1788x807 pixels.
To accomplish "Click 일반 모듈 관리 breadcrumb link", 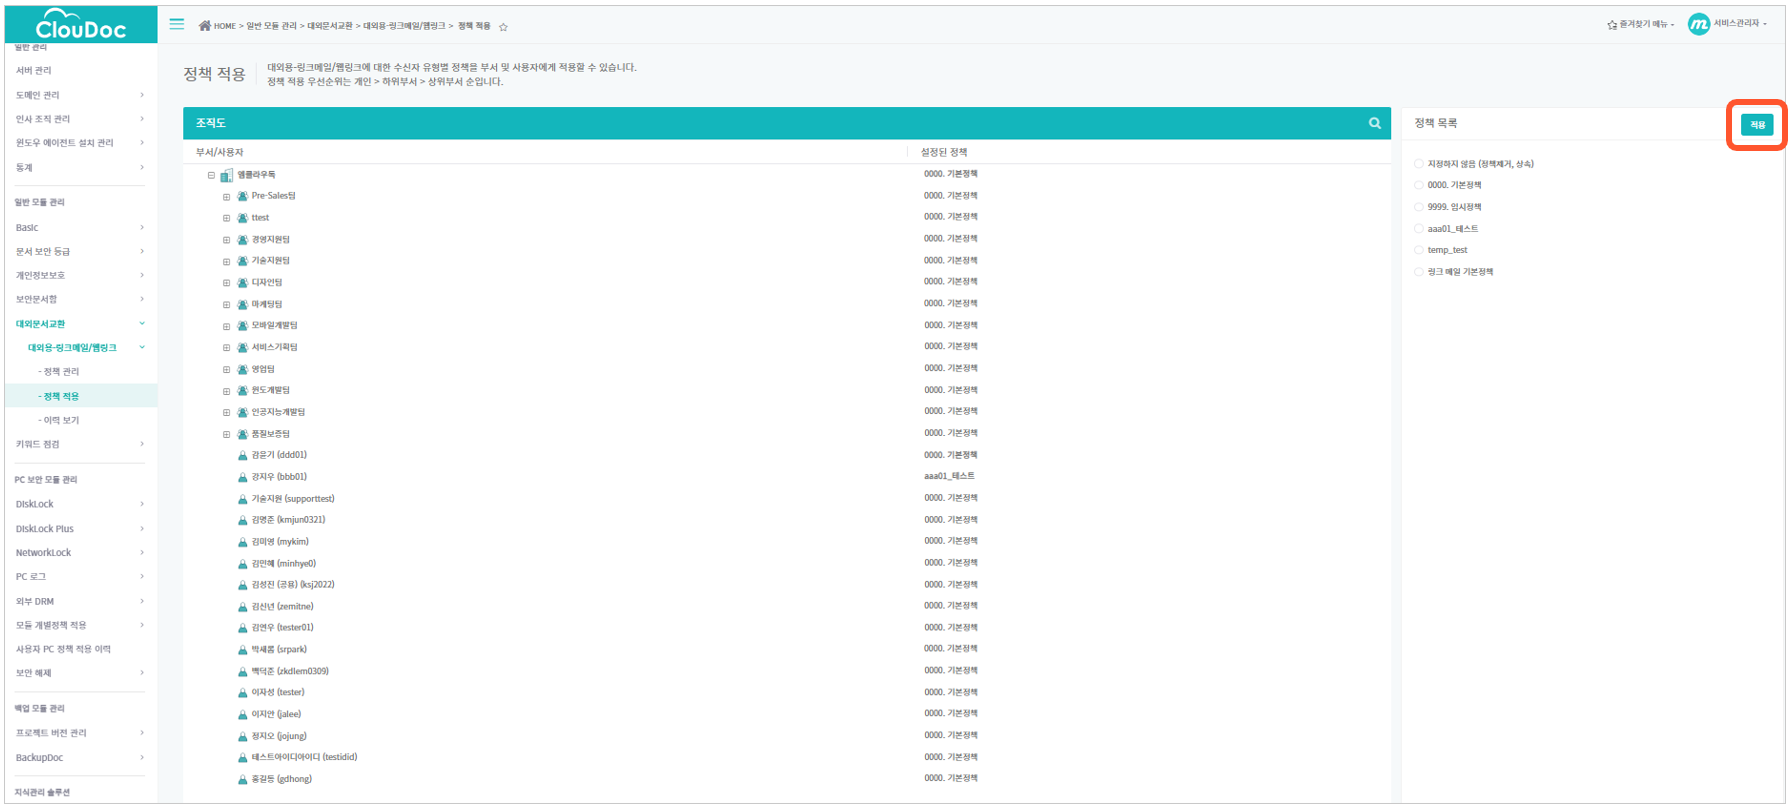I will point(271,26).
